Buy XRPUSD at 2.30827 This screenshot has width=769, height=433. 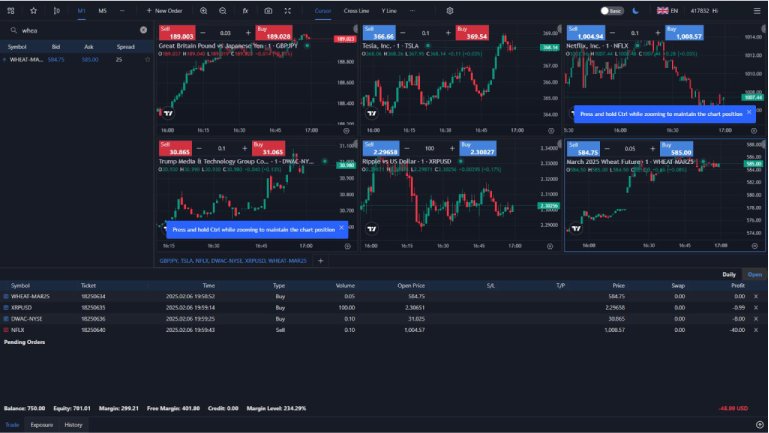point(478,149)
